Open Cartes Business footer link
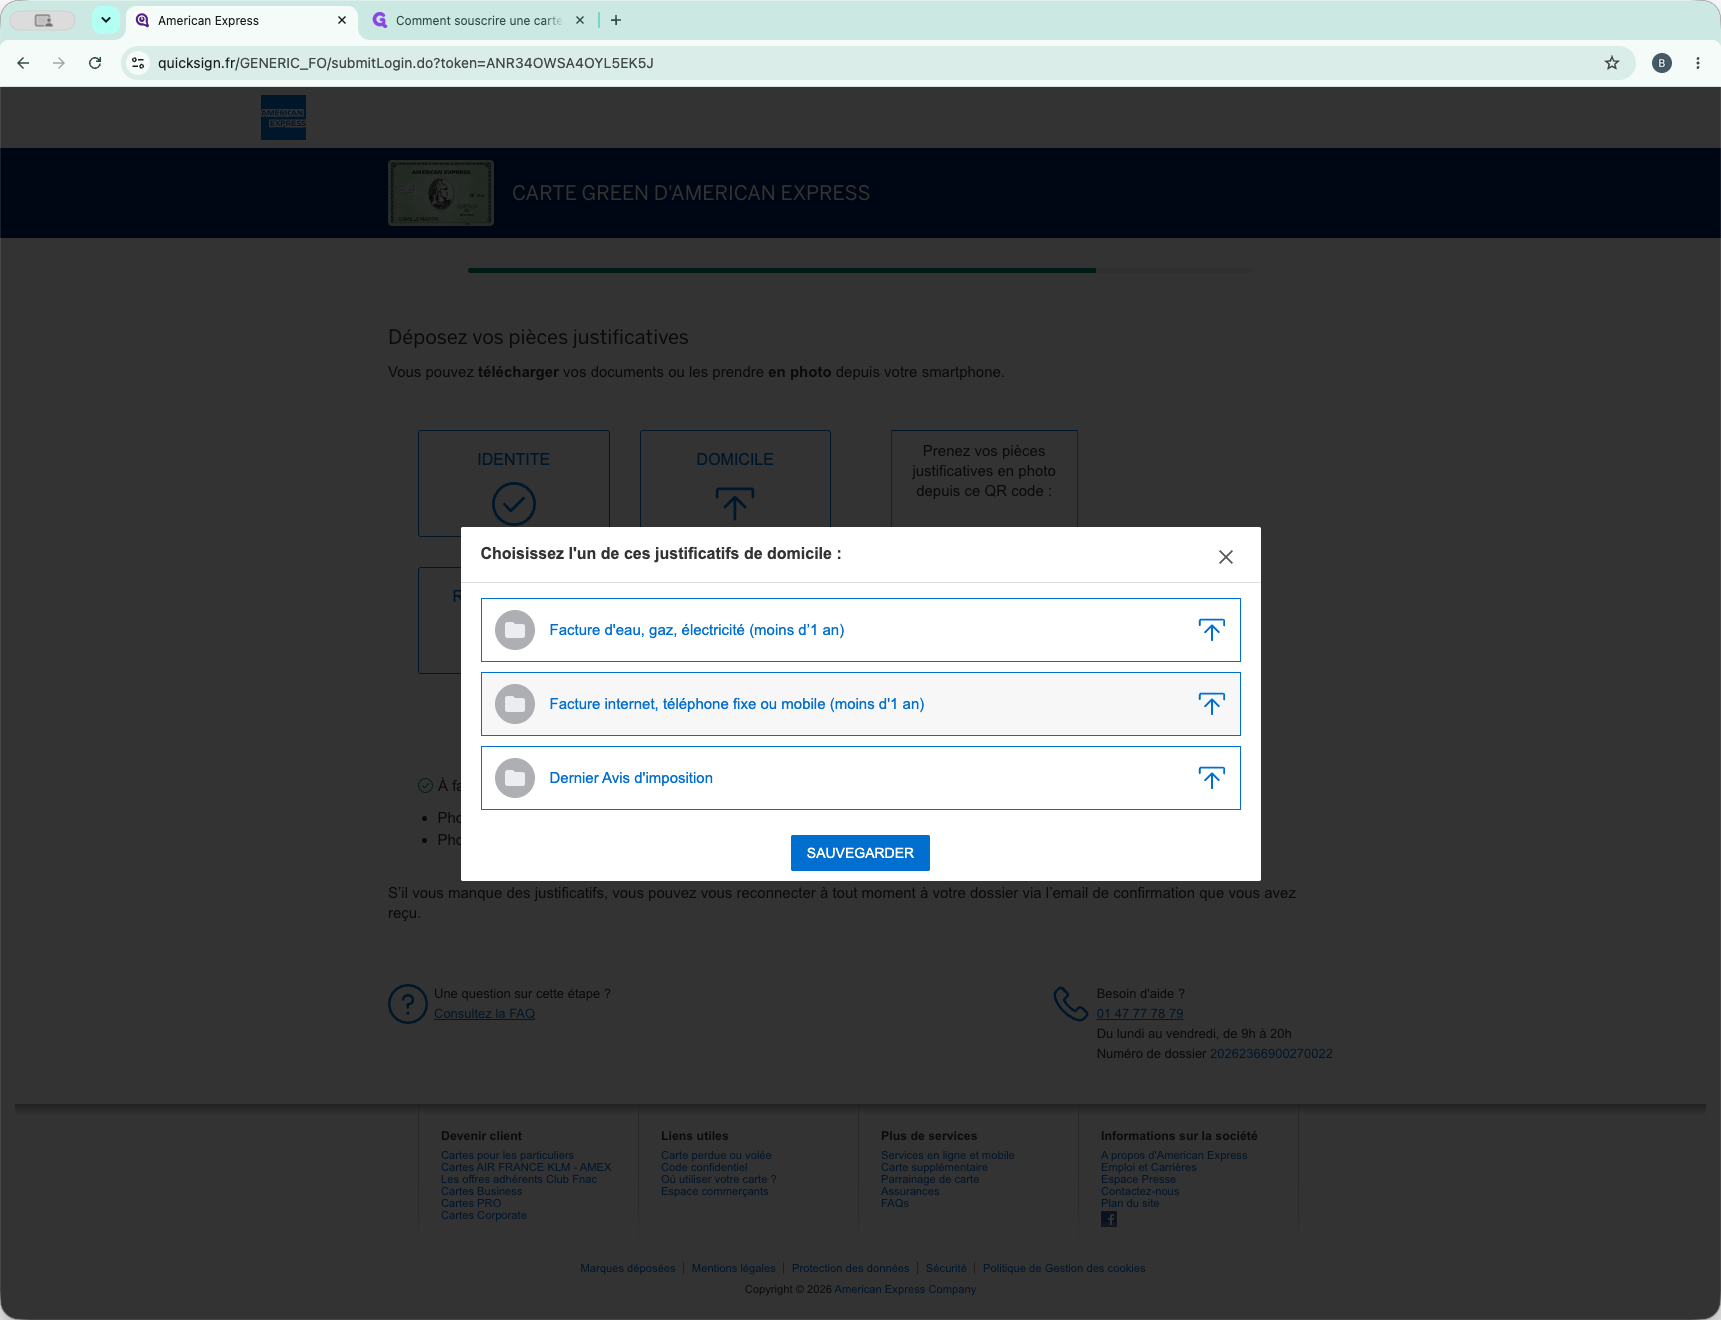The width and height of the screenshot is (1721, 1320). click(481, 1191)
